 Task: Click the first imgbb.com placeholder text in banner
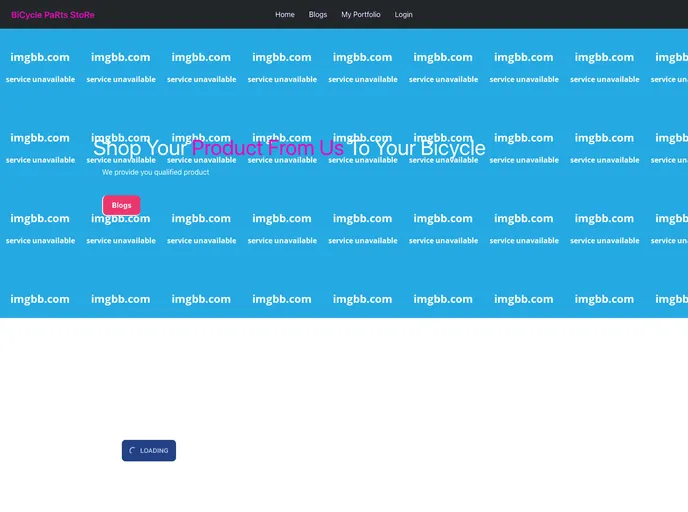[40, 57]
